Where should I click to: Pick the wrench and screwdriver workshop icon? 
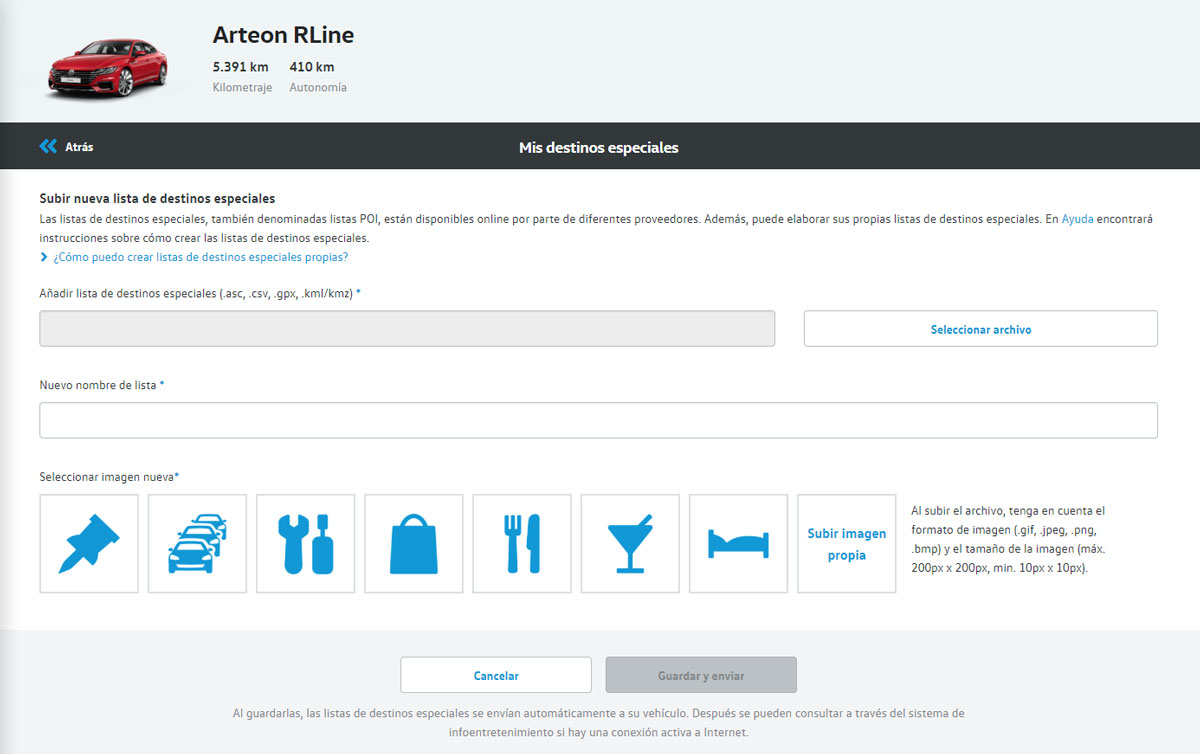pyautogui.click(x=305, y=544)
